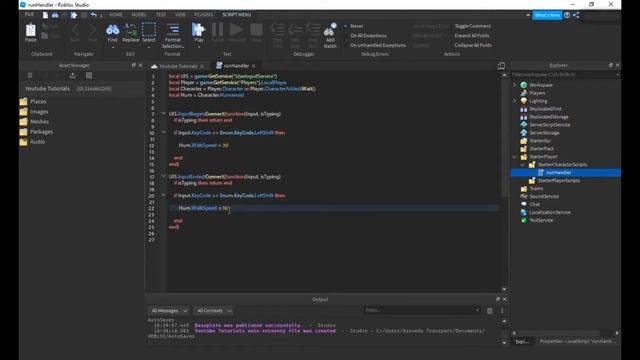Click Collapse All Folds action
This screenshot has width=640, height=360.
tap(473, 45)
